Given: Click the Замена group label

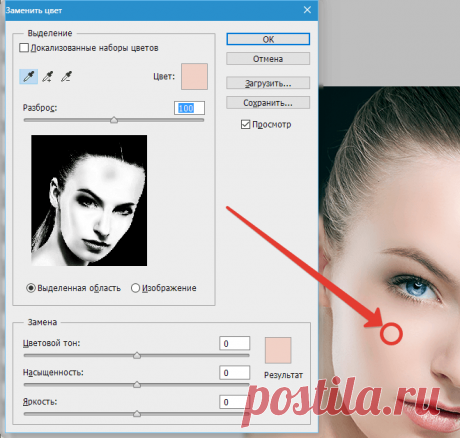Looking at the screenshot, I should tap(42, 322).
